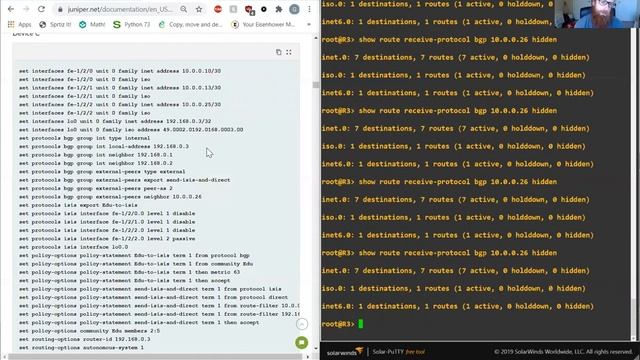Click the terminal prompt cursor in PuTTY
The width and height of the screenshot is (640, 360).
pos(360,324)
